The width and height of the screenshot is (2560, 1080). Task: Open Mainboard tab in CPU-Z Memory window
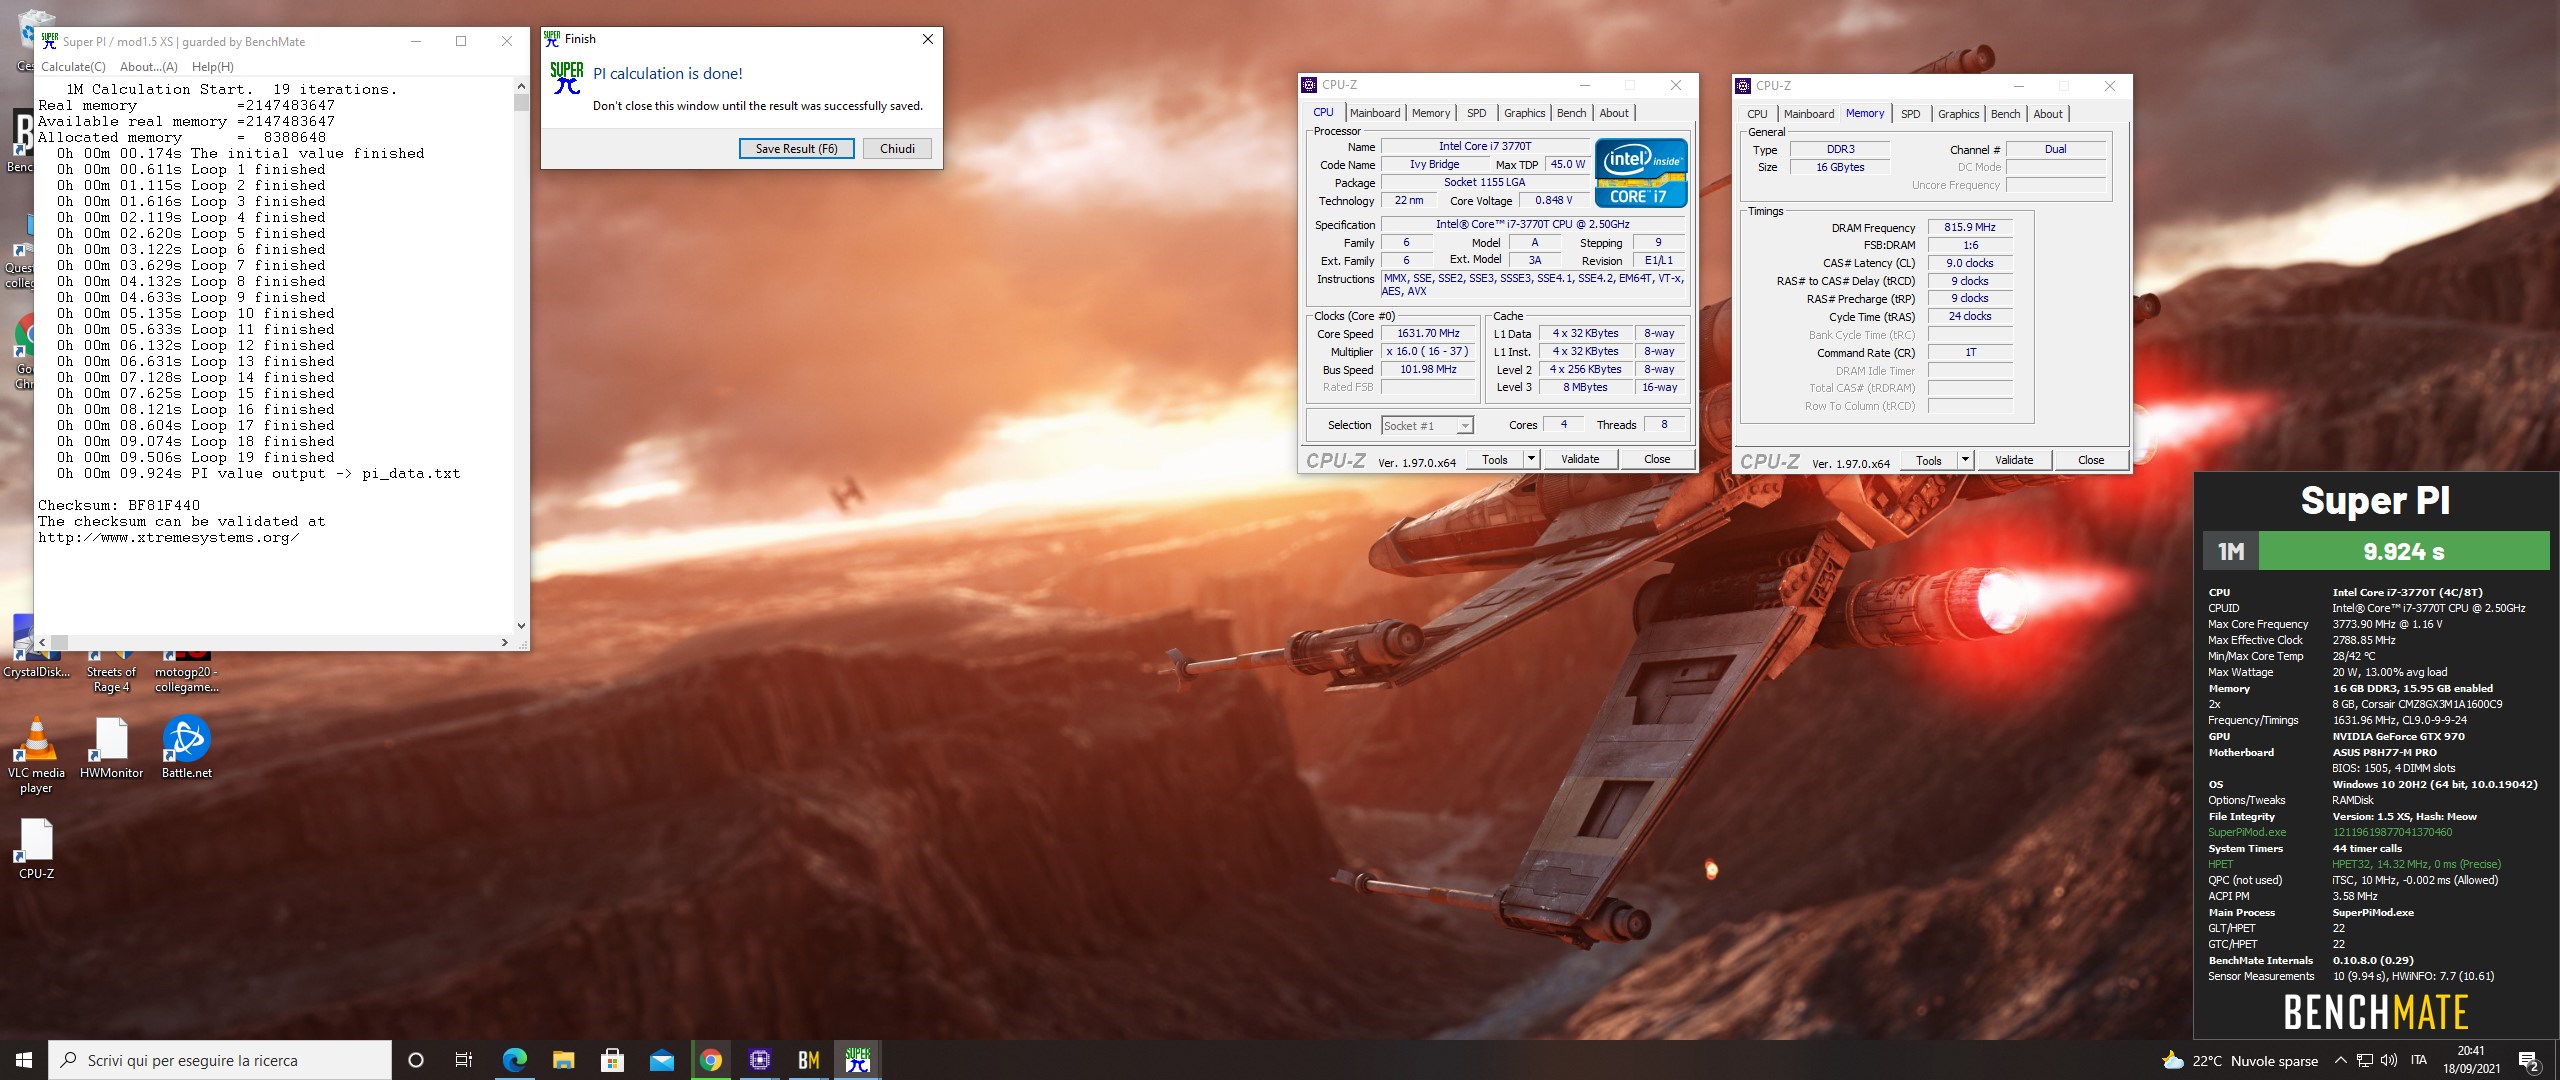pos(1809,114)
